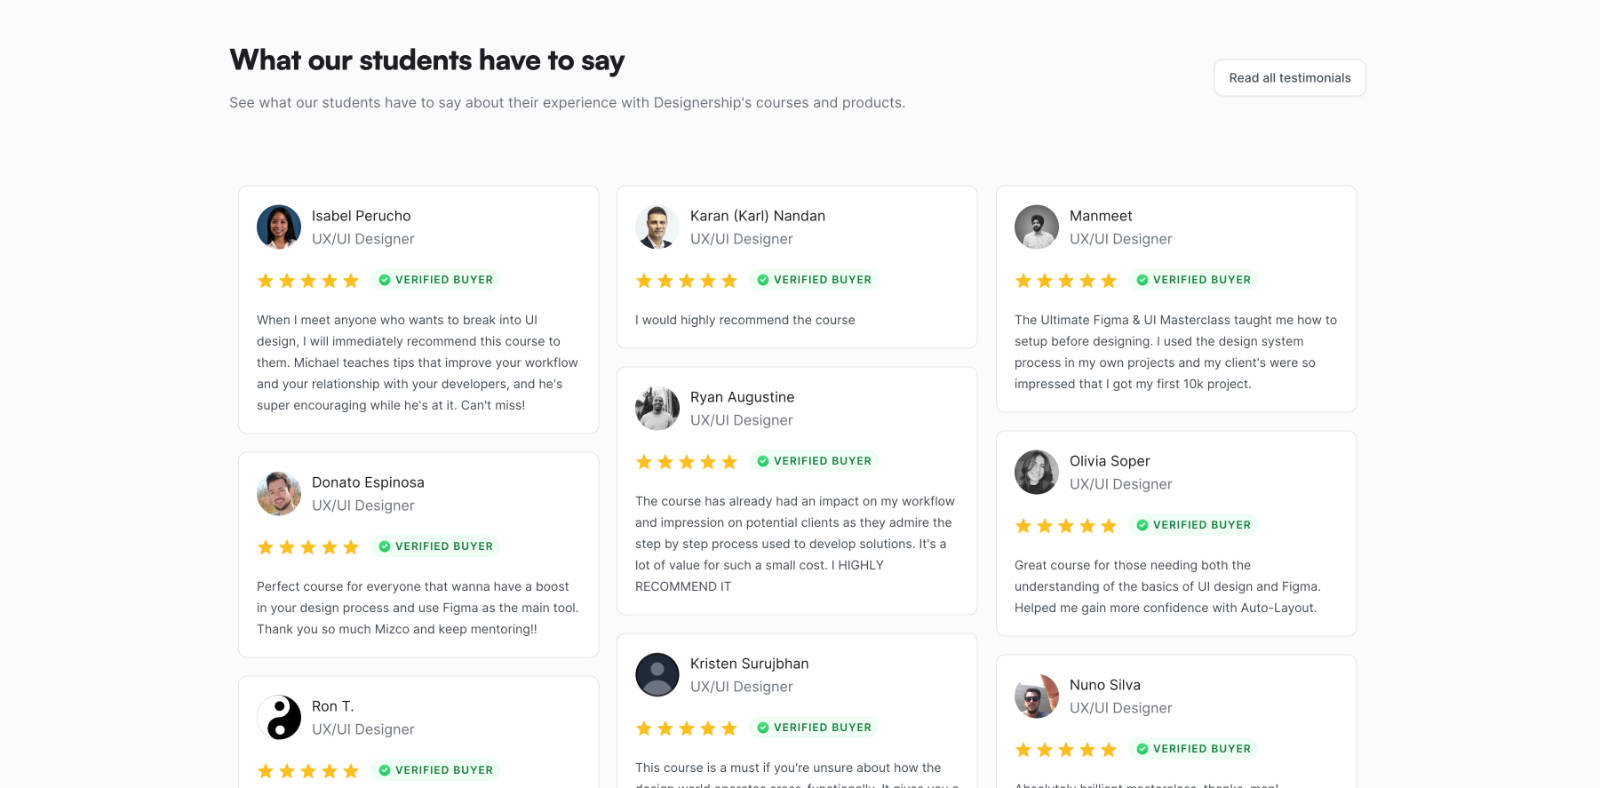
Task: Open the Read all testimonials button
Action: 1289,78
